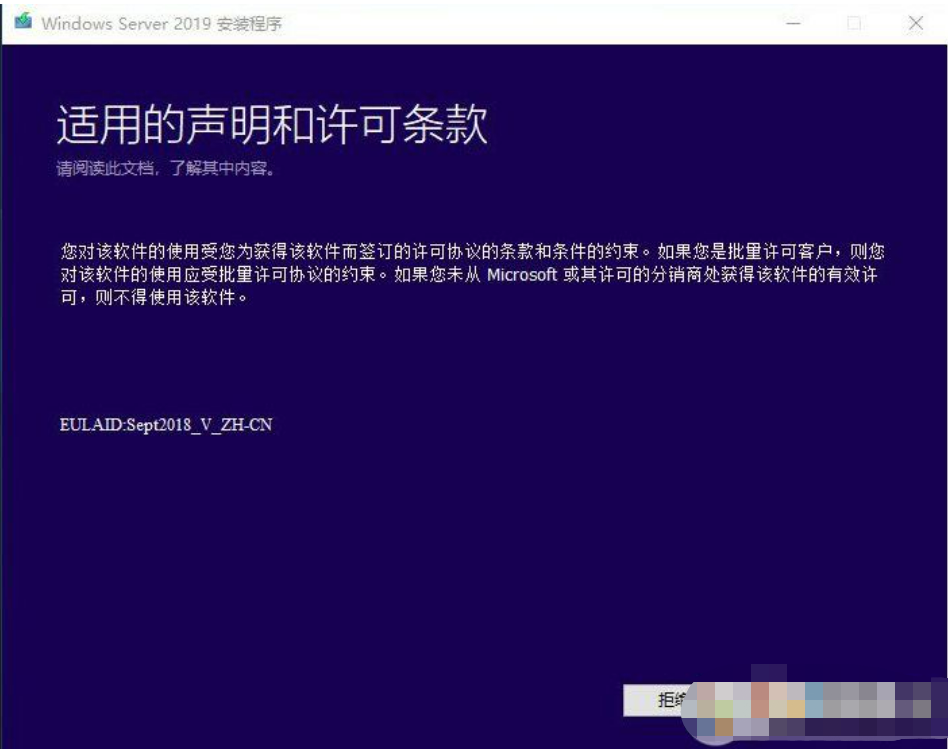Click the heading 适用的声明和许可条款
The image size is (948, 750).
tap(272, 124)
